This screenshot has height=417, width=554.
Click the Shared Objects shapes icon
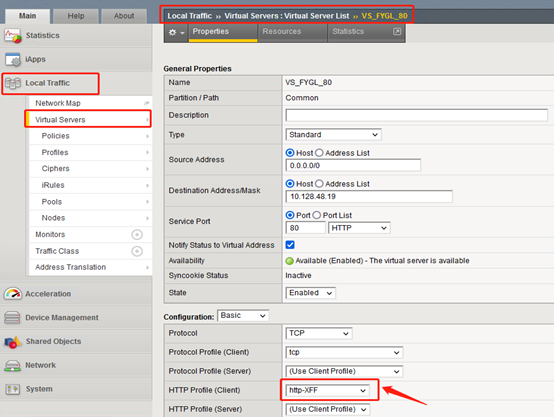[13, 341]
